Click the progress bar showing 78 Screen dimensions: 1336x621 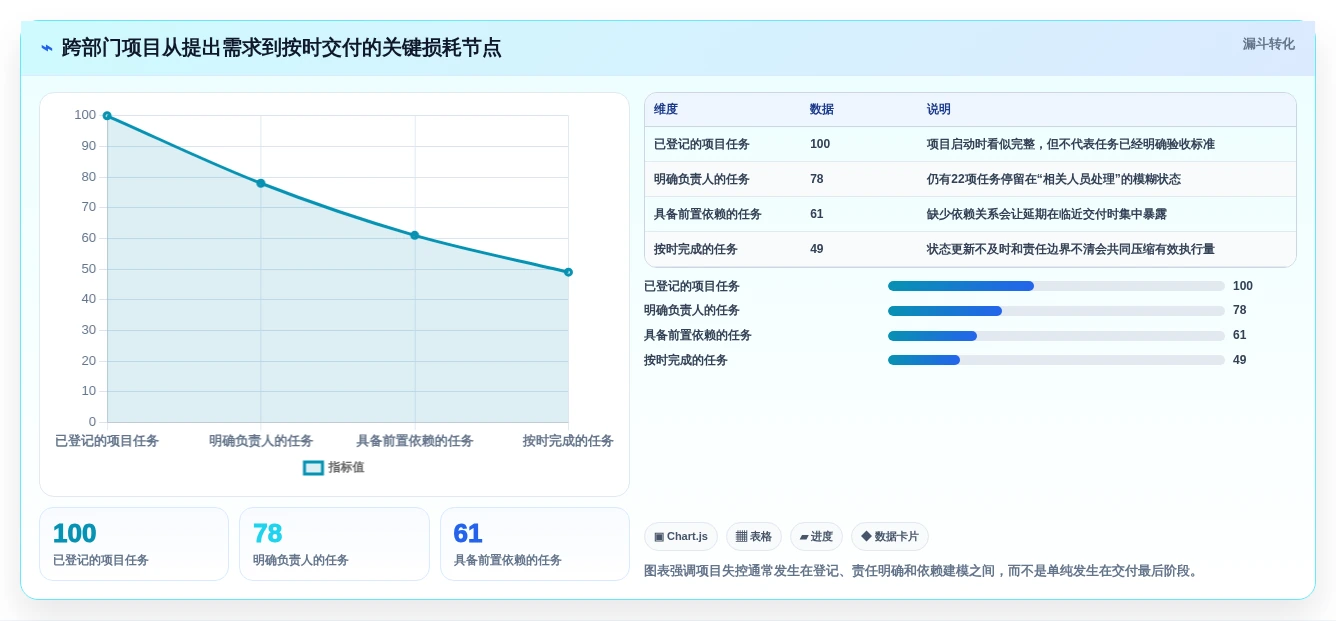pos(1056,311)
